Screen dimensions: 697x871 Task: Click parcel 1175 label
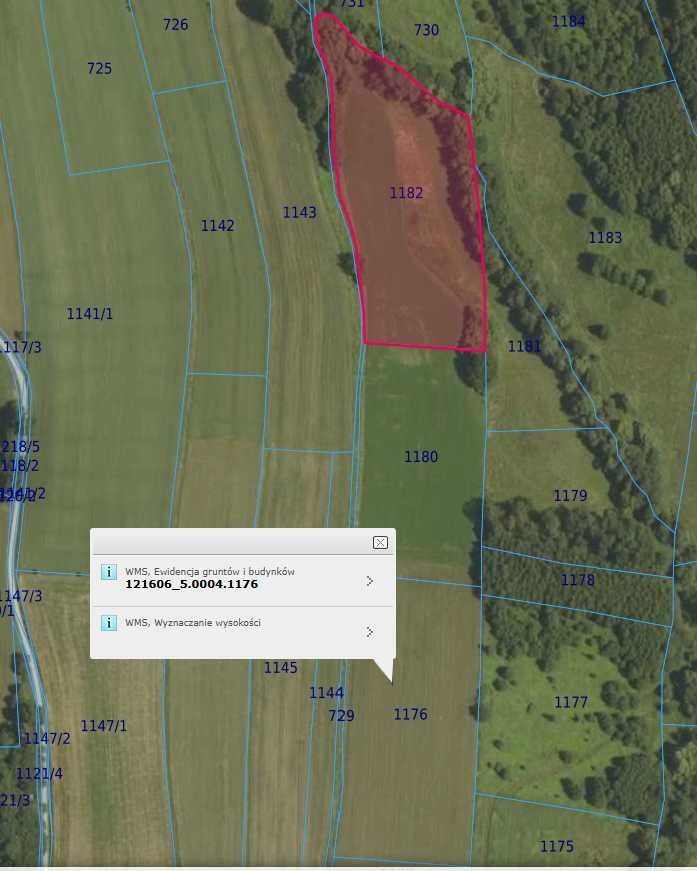pyautogui.click(x=557, y=846)
